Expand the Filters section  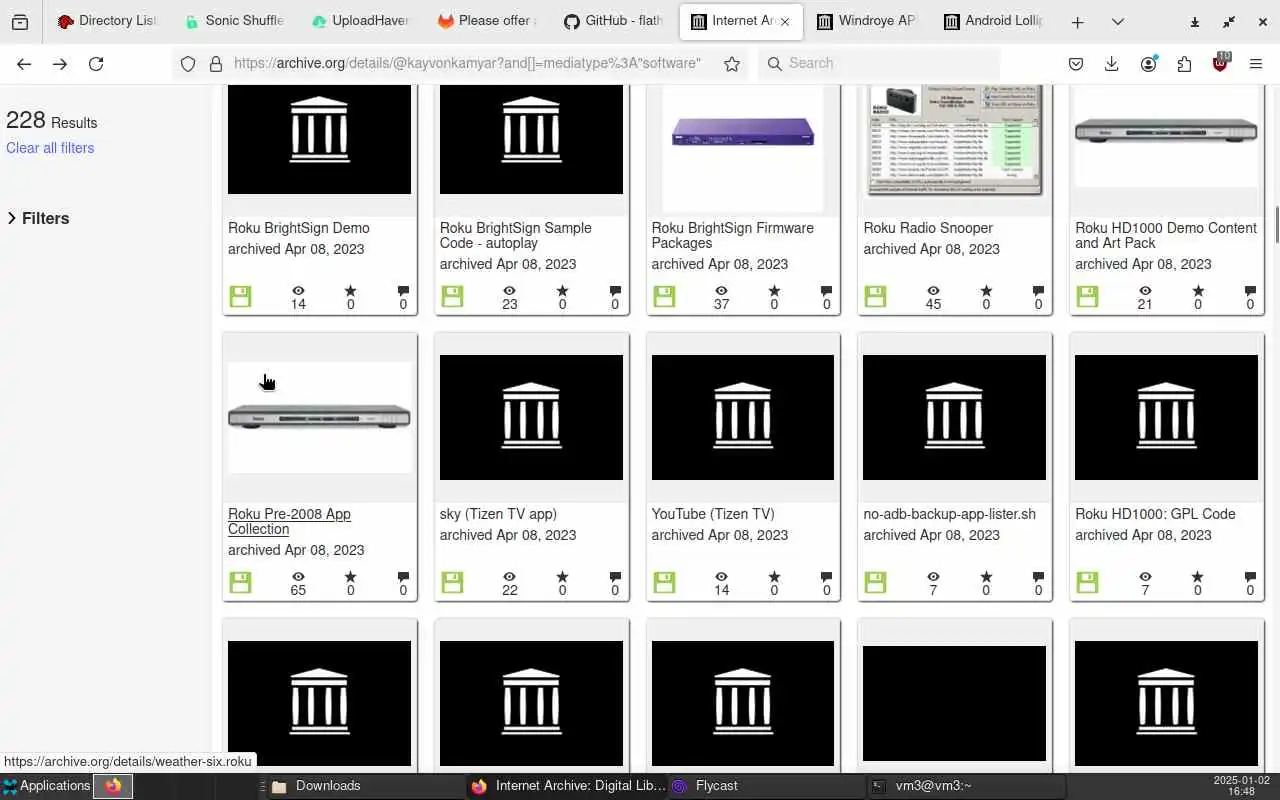click(x=38, y=218)
